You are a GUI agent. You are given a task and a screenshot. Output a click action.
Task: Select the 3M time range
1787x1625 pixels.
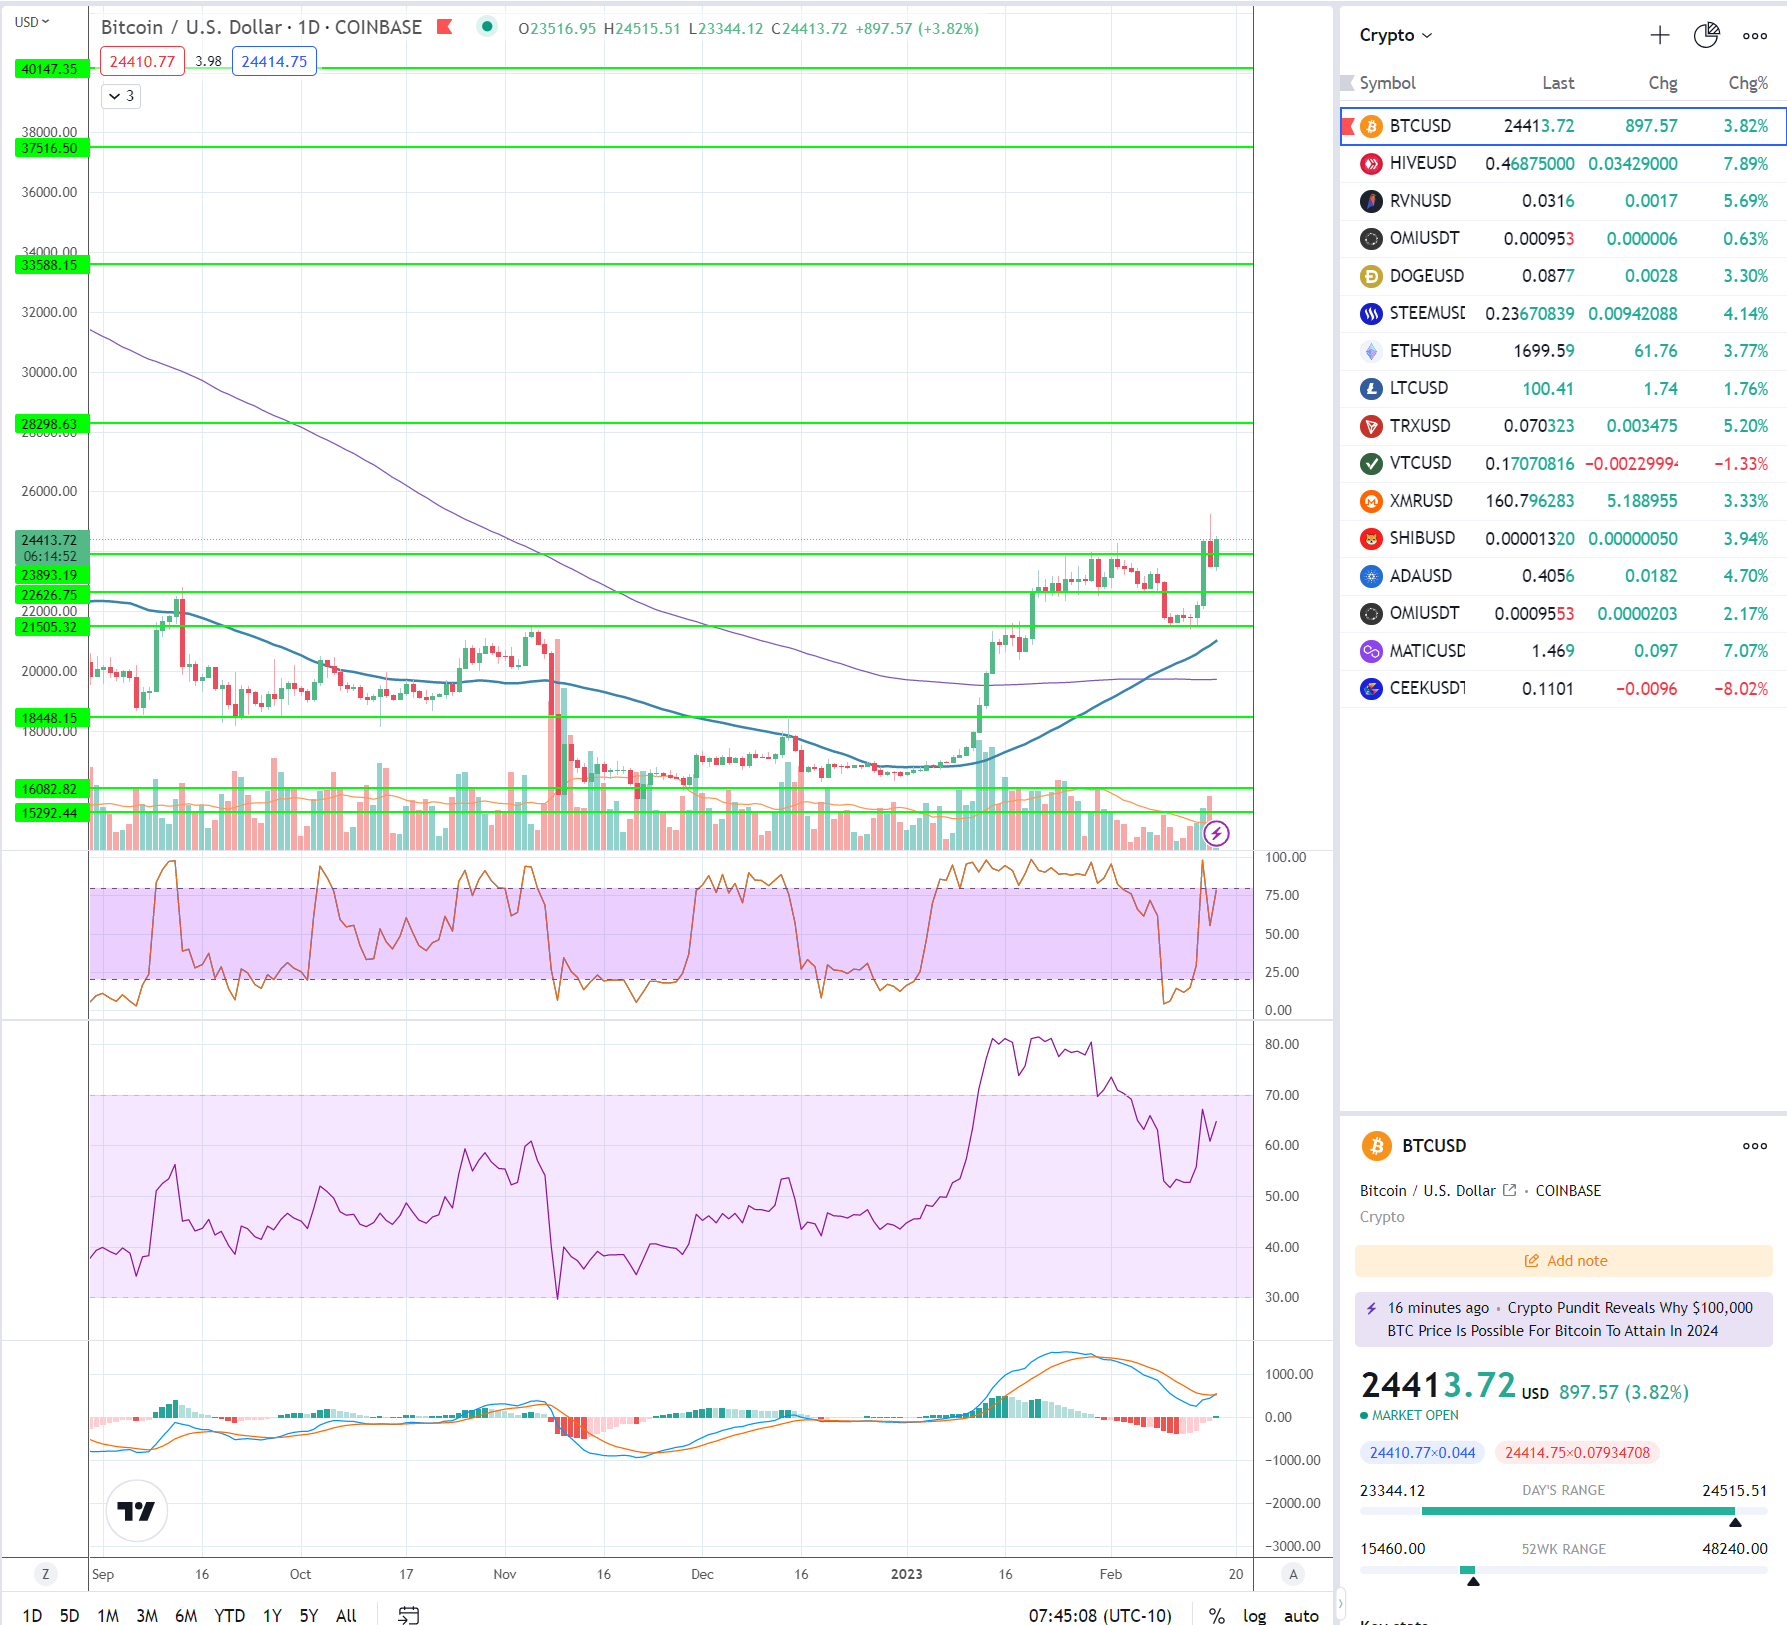tap(147, 1615)
